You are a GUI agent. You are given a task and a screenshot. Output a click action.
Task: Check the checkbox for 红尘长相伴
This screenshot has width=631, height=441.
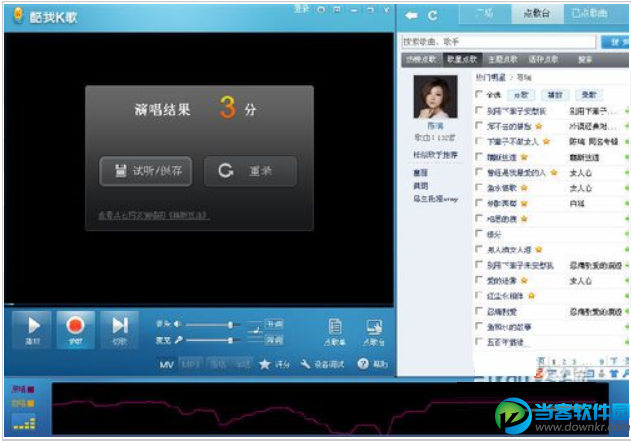[479, 295]
